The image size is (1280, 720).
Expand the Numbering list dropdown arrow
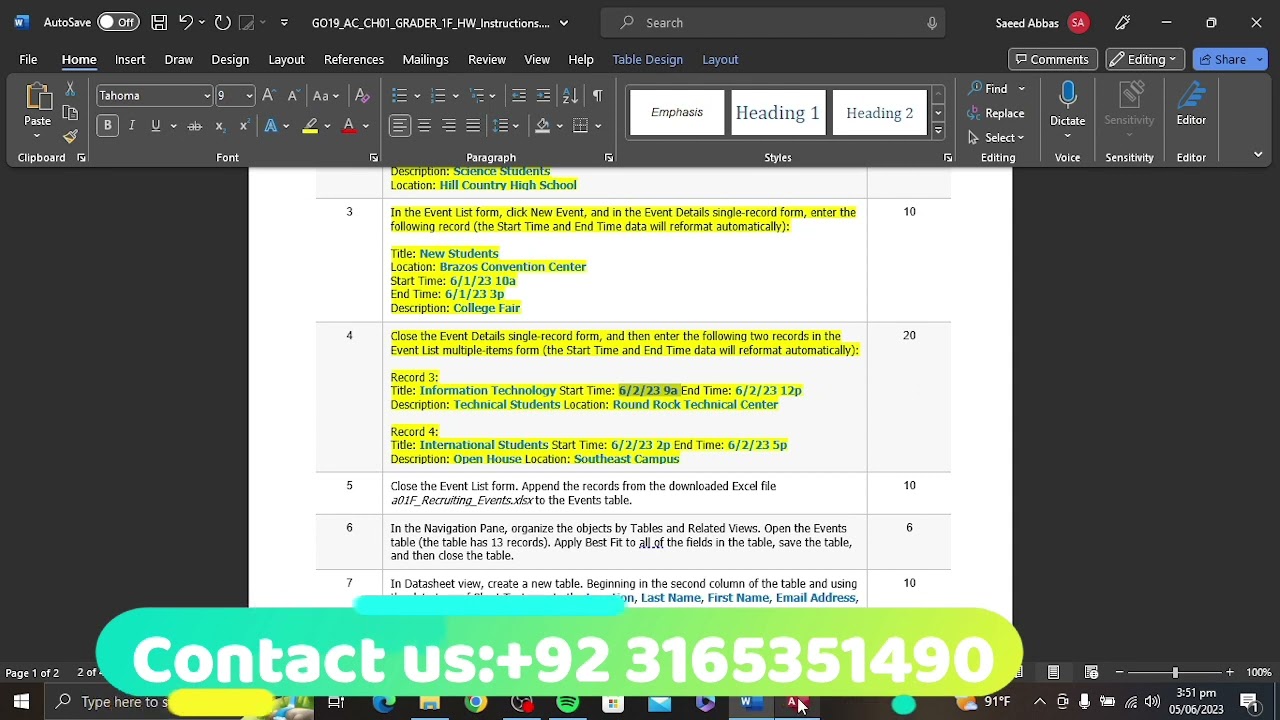[x=455, y=96]
